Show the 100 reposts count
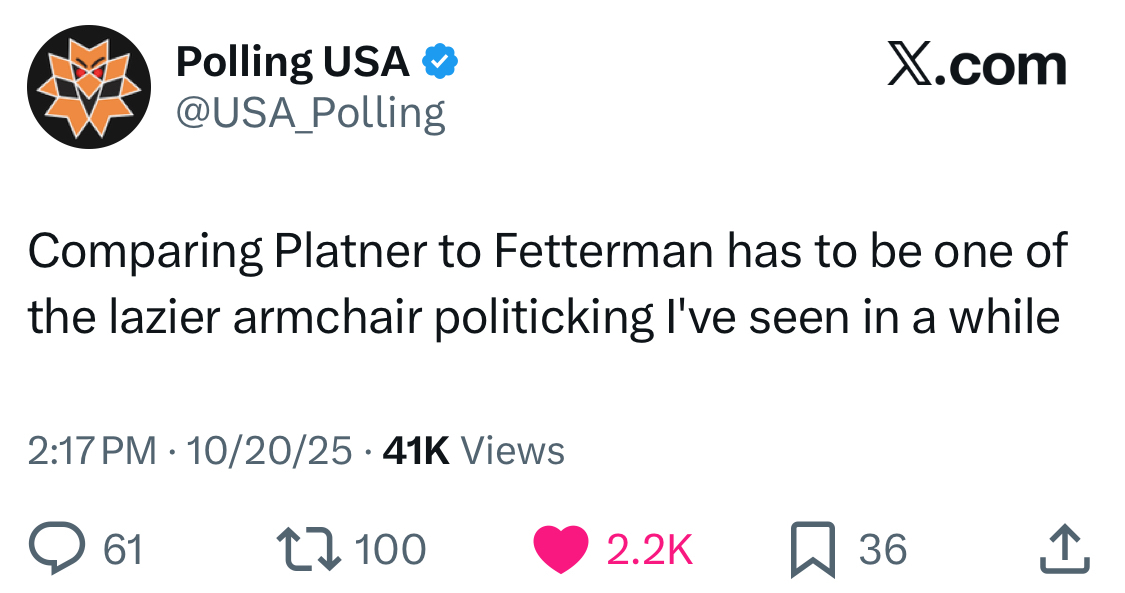The height and width of the screenshot is (593, 1125). (x=391, y=549)
